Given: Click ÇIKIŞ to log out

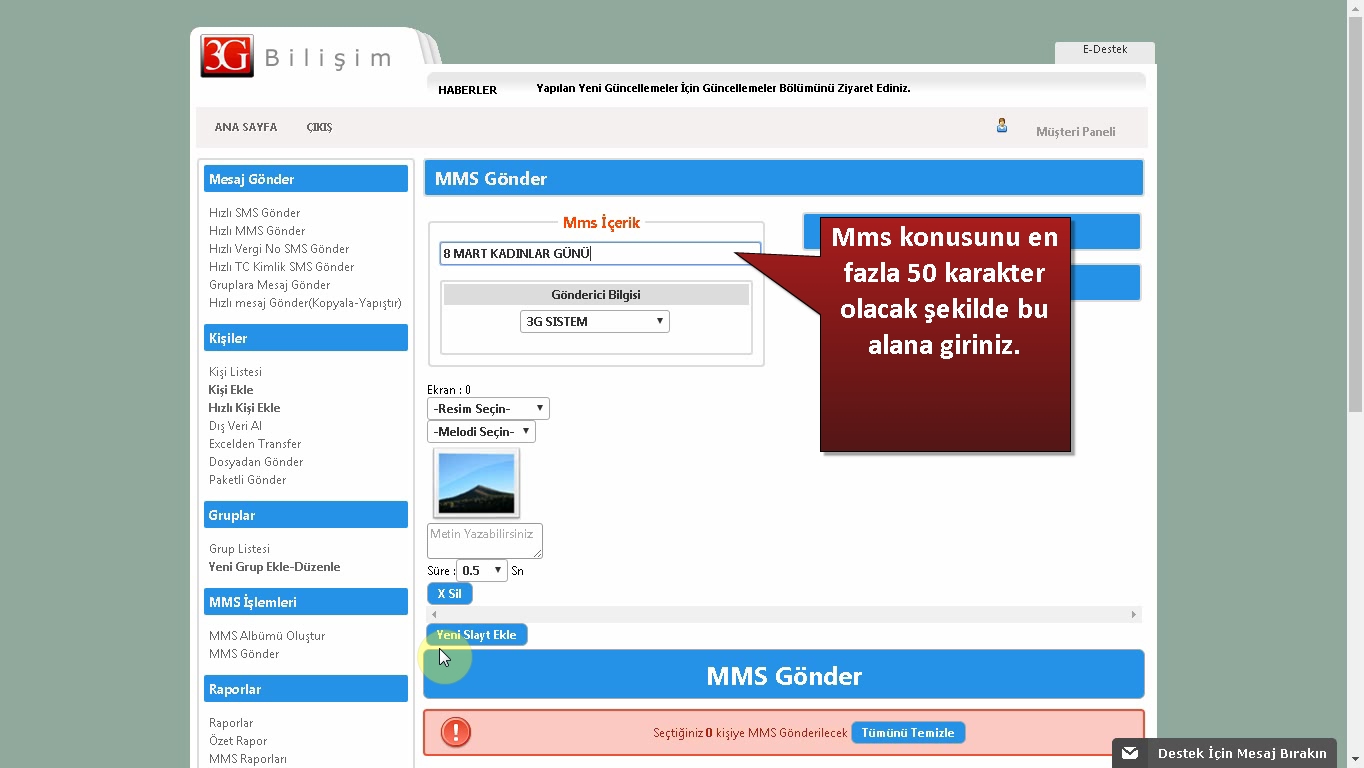Looking at the screenshot, I should (319, 127).
